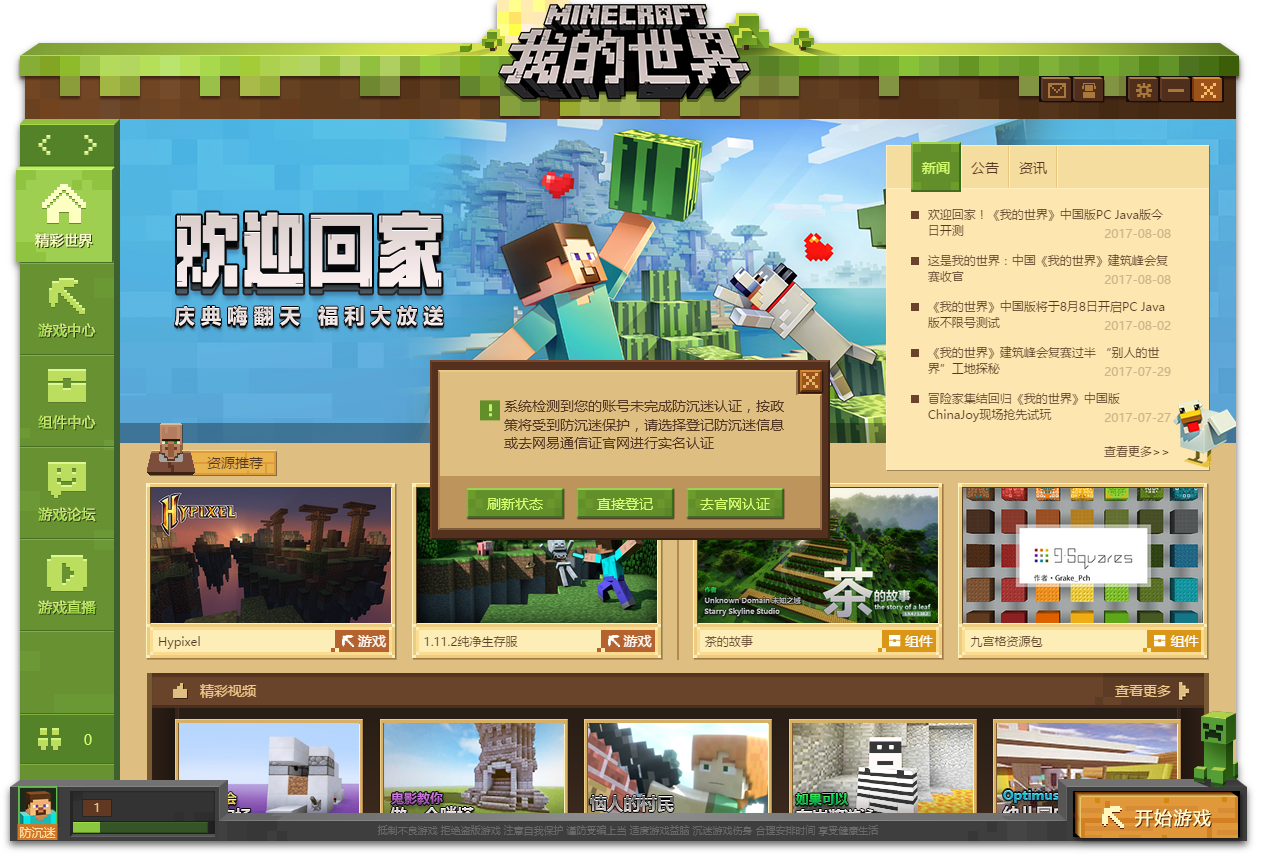1261x855 pixels.
Task: Click the 刷新状态 button in dialog
Action: click(x=515, y=504)
